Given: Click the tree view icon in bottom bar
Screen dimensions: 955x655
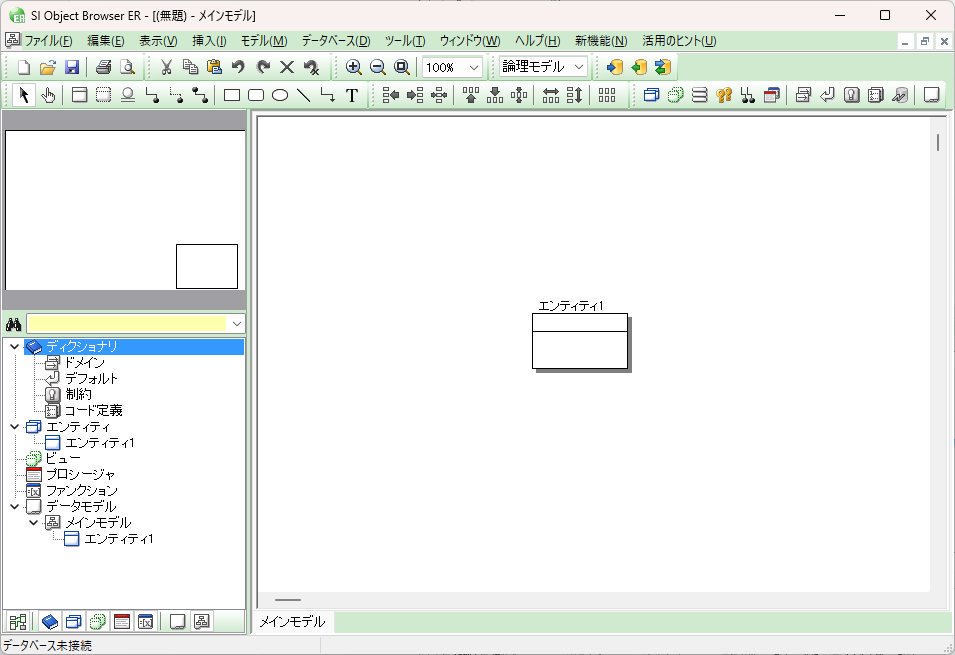Looking at the screenshot, I should pyautogui.click(x=18, y=621).
